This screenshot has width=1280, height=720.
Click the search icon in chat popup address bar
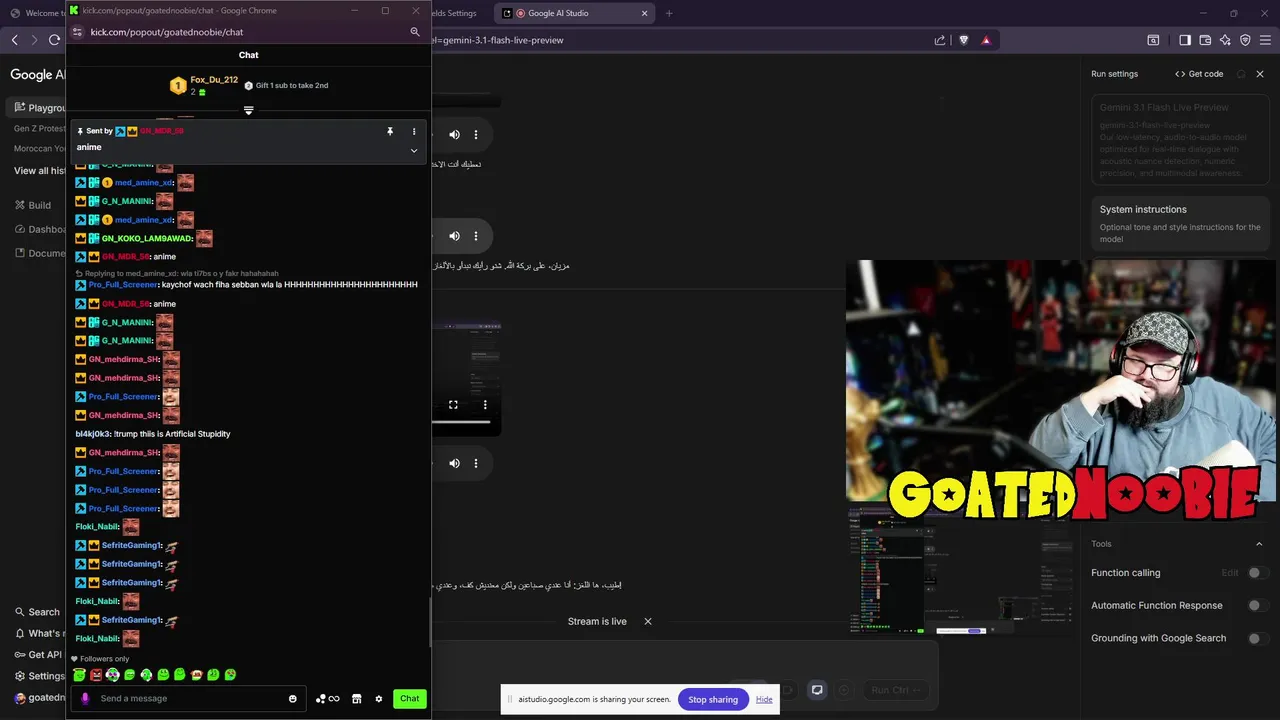[x=415, y=32]
